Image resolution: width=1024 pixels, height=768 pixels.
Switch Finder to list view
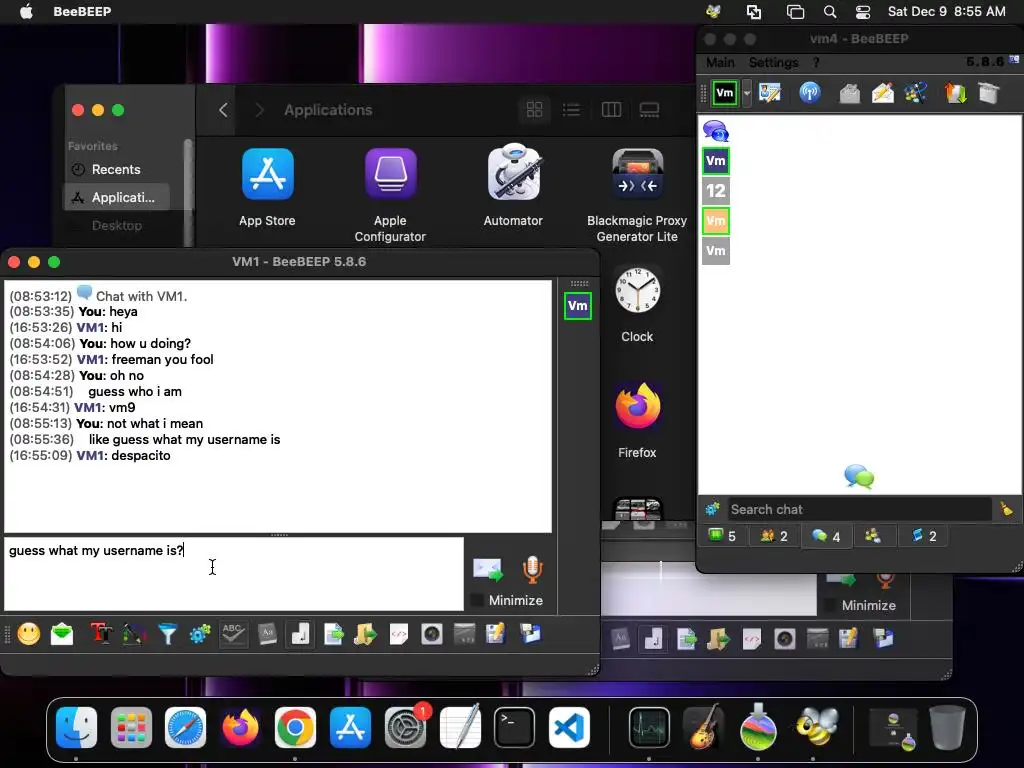pos(571,110)
